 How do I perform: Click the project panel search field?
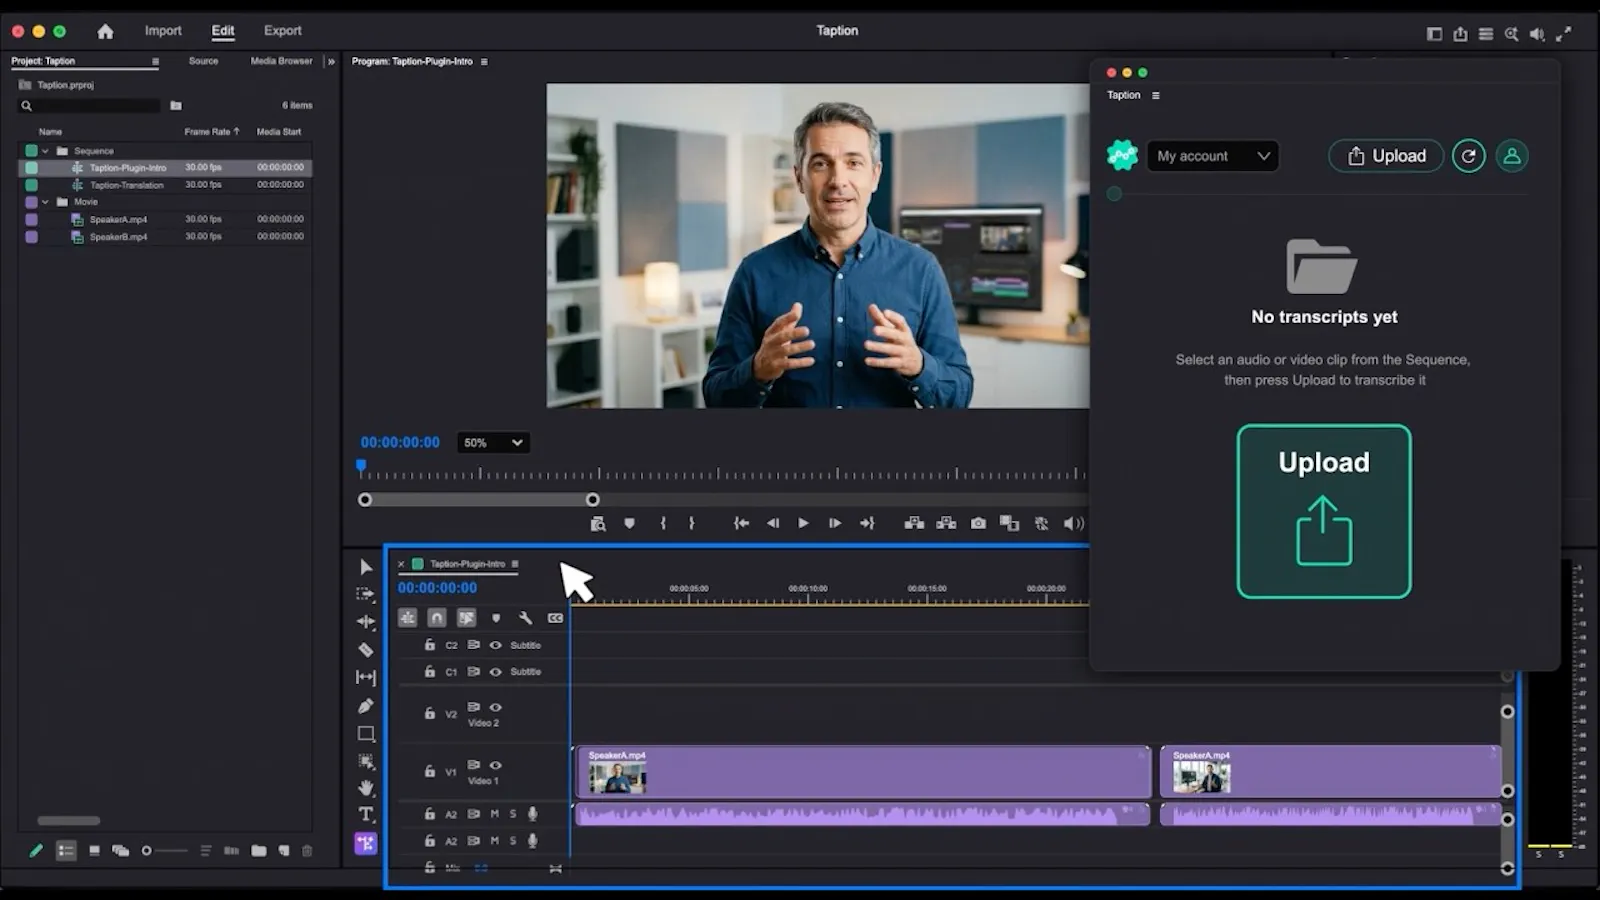pos(90,105)
